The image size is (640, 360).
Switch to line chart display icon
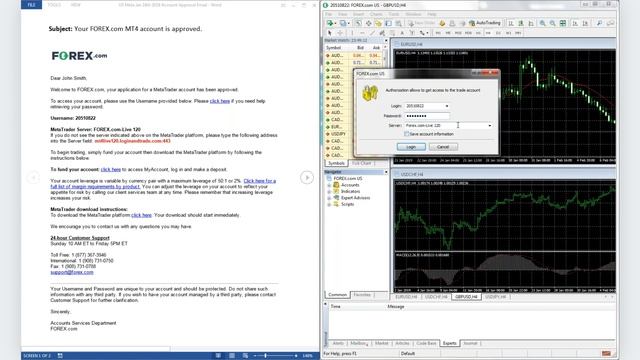click(x=531, y=23)
